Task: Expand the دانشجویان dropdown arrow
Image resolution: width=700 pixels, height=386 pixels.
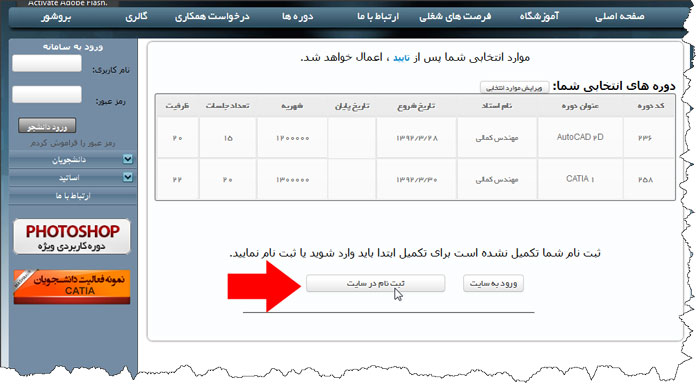Action: [x=128, y=159]
